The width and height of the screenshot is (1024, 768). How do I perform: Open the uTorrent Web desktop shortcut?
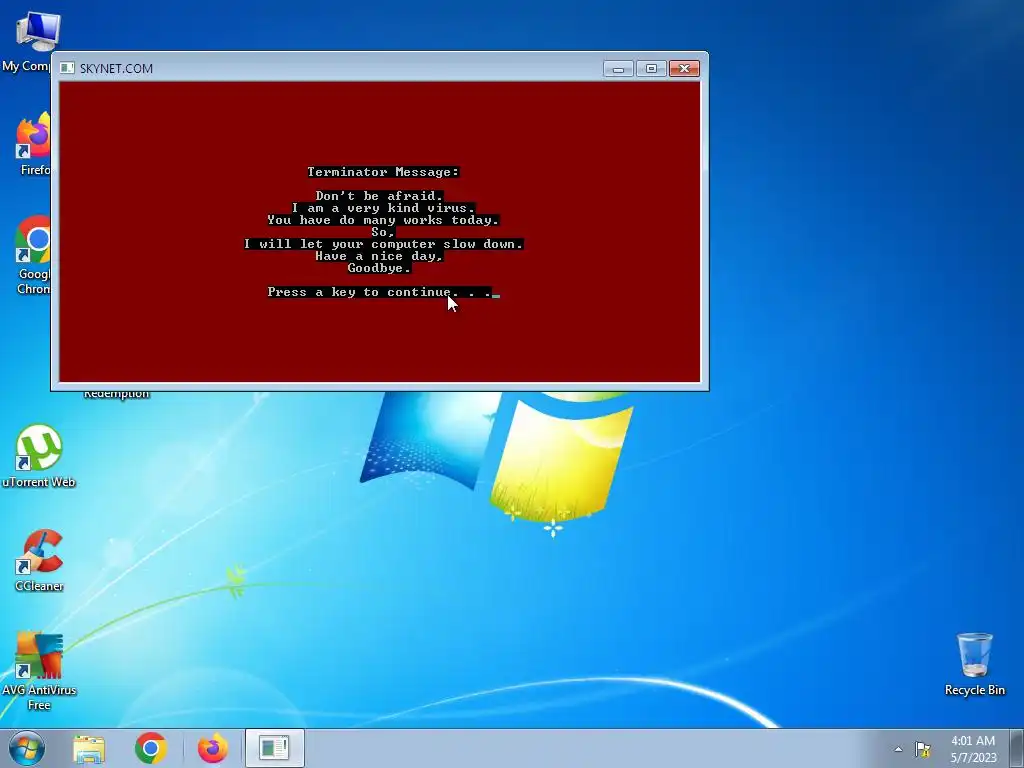point(39,456)
